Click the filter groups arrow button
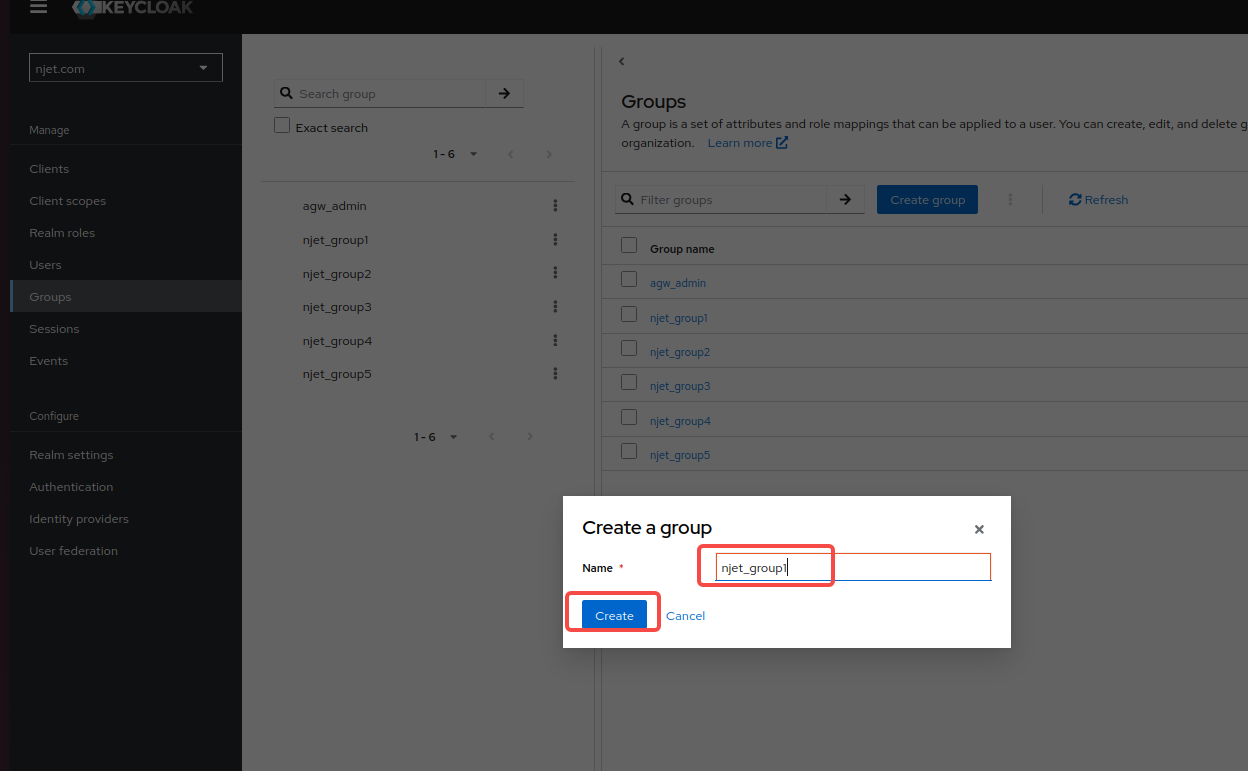1248x771 pixels. pyautogui.click(x=845, y=200)
